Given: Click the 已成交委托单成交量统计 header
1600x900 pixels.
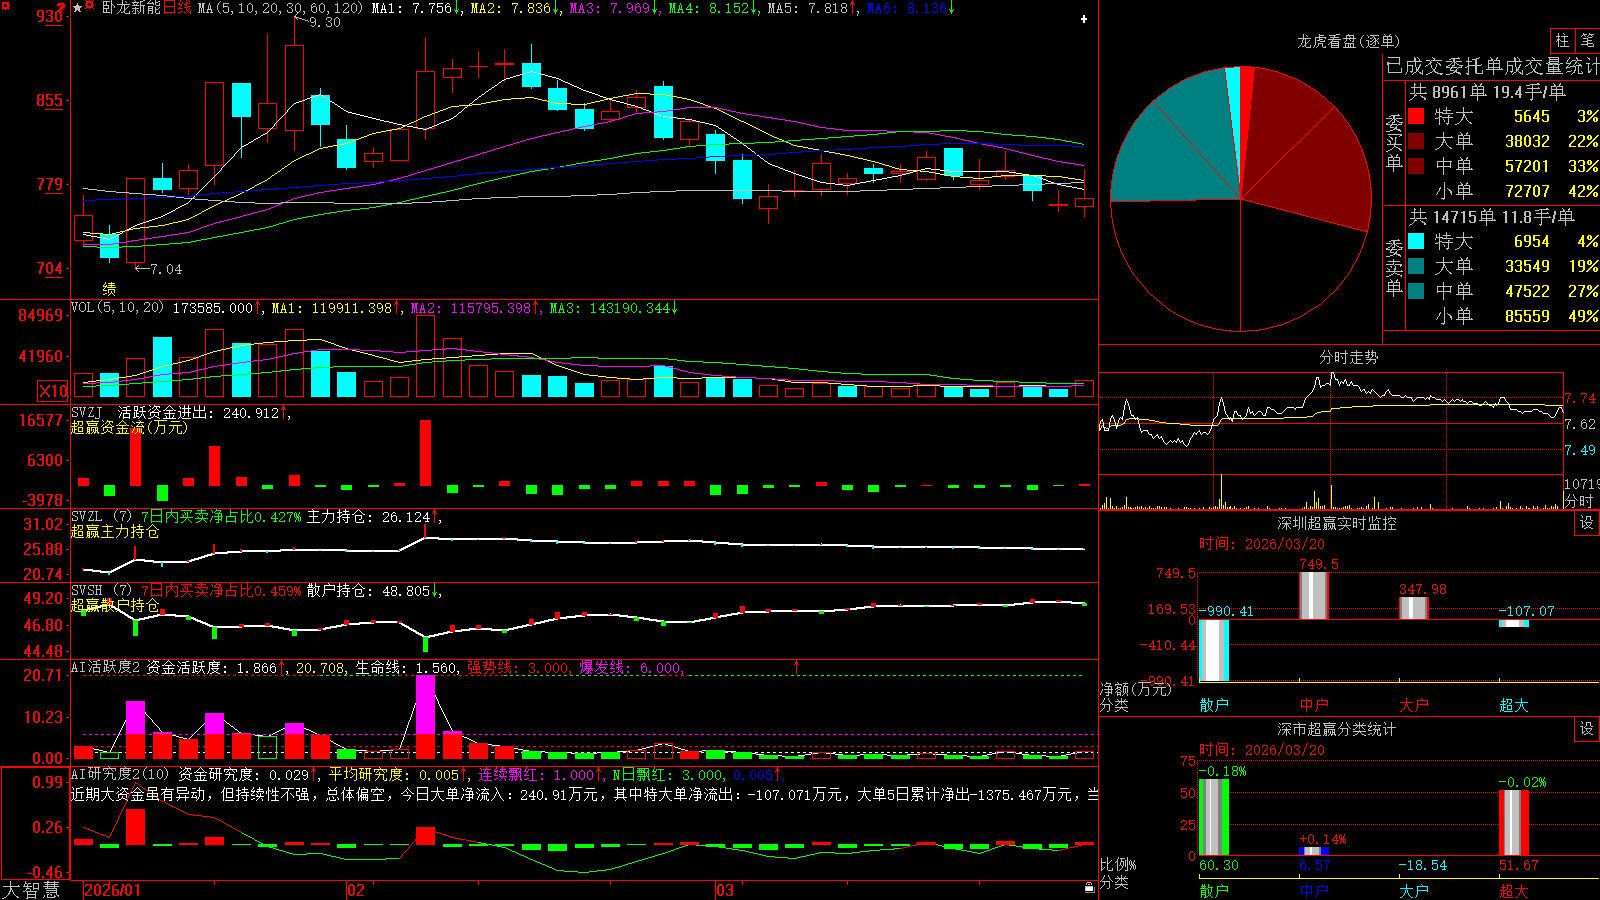Looking at the screenshot, I should [1492, 66].
